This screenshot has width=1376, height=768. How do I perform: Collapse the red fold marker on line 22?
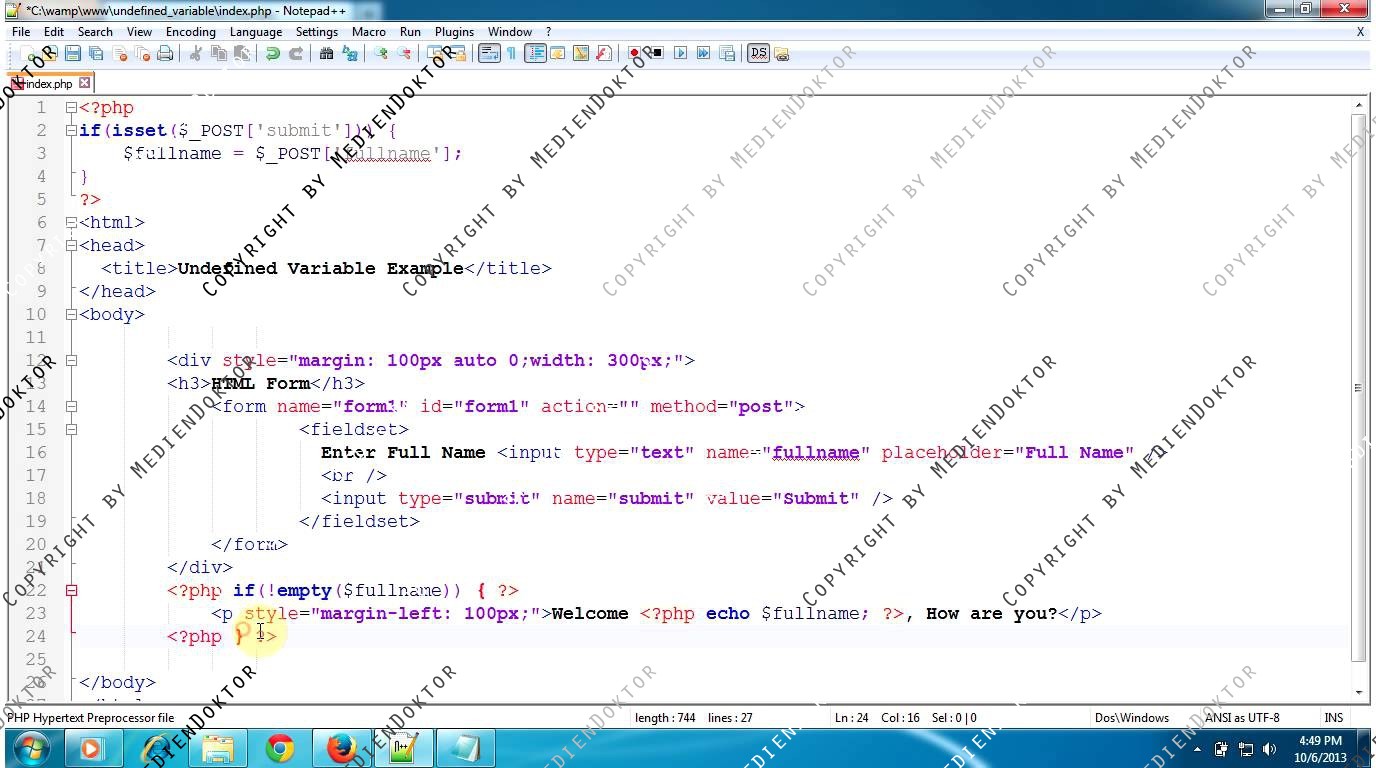pyautogui.click(x=71, y=590)
